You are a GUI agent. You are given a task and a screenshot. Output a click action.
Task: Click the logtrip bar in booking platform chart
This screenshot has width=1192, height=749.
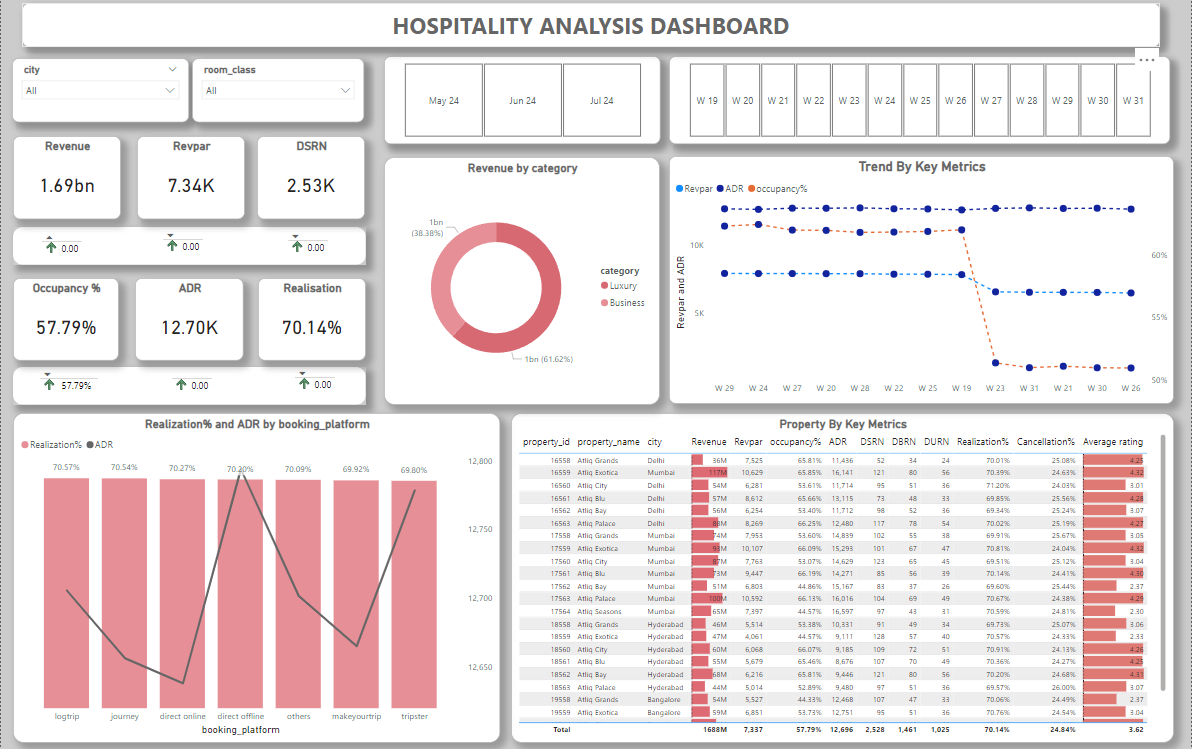pyautogui.click(x=66, y=590)
